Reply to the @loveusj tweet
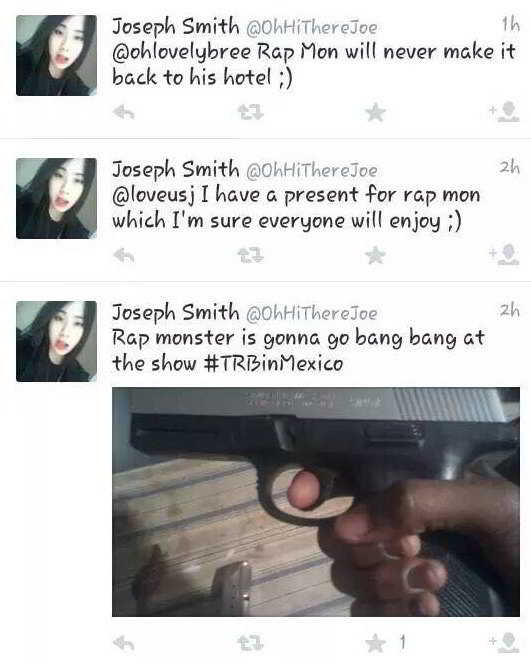531x666 pixels. tap(124, 256)
